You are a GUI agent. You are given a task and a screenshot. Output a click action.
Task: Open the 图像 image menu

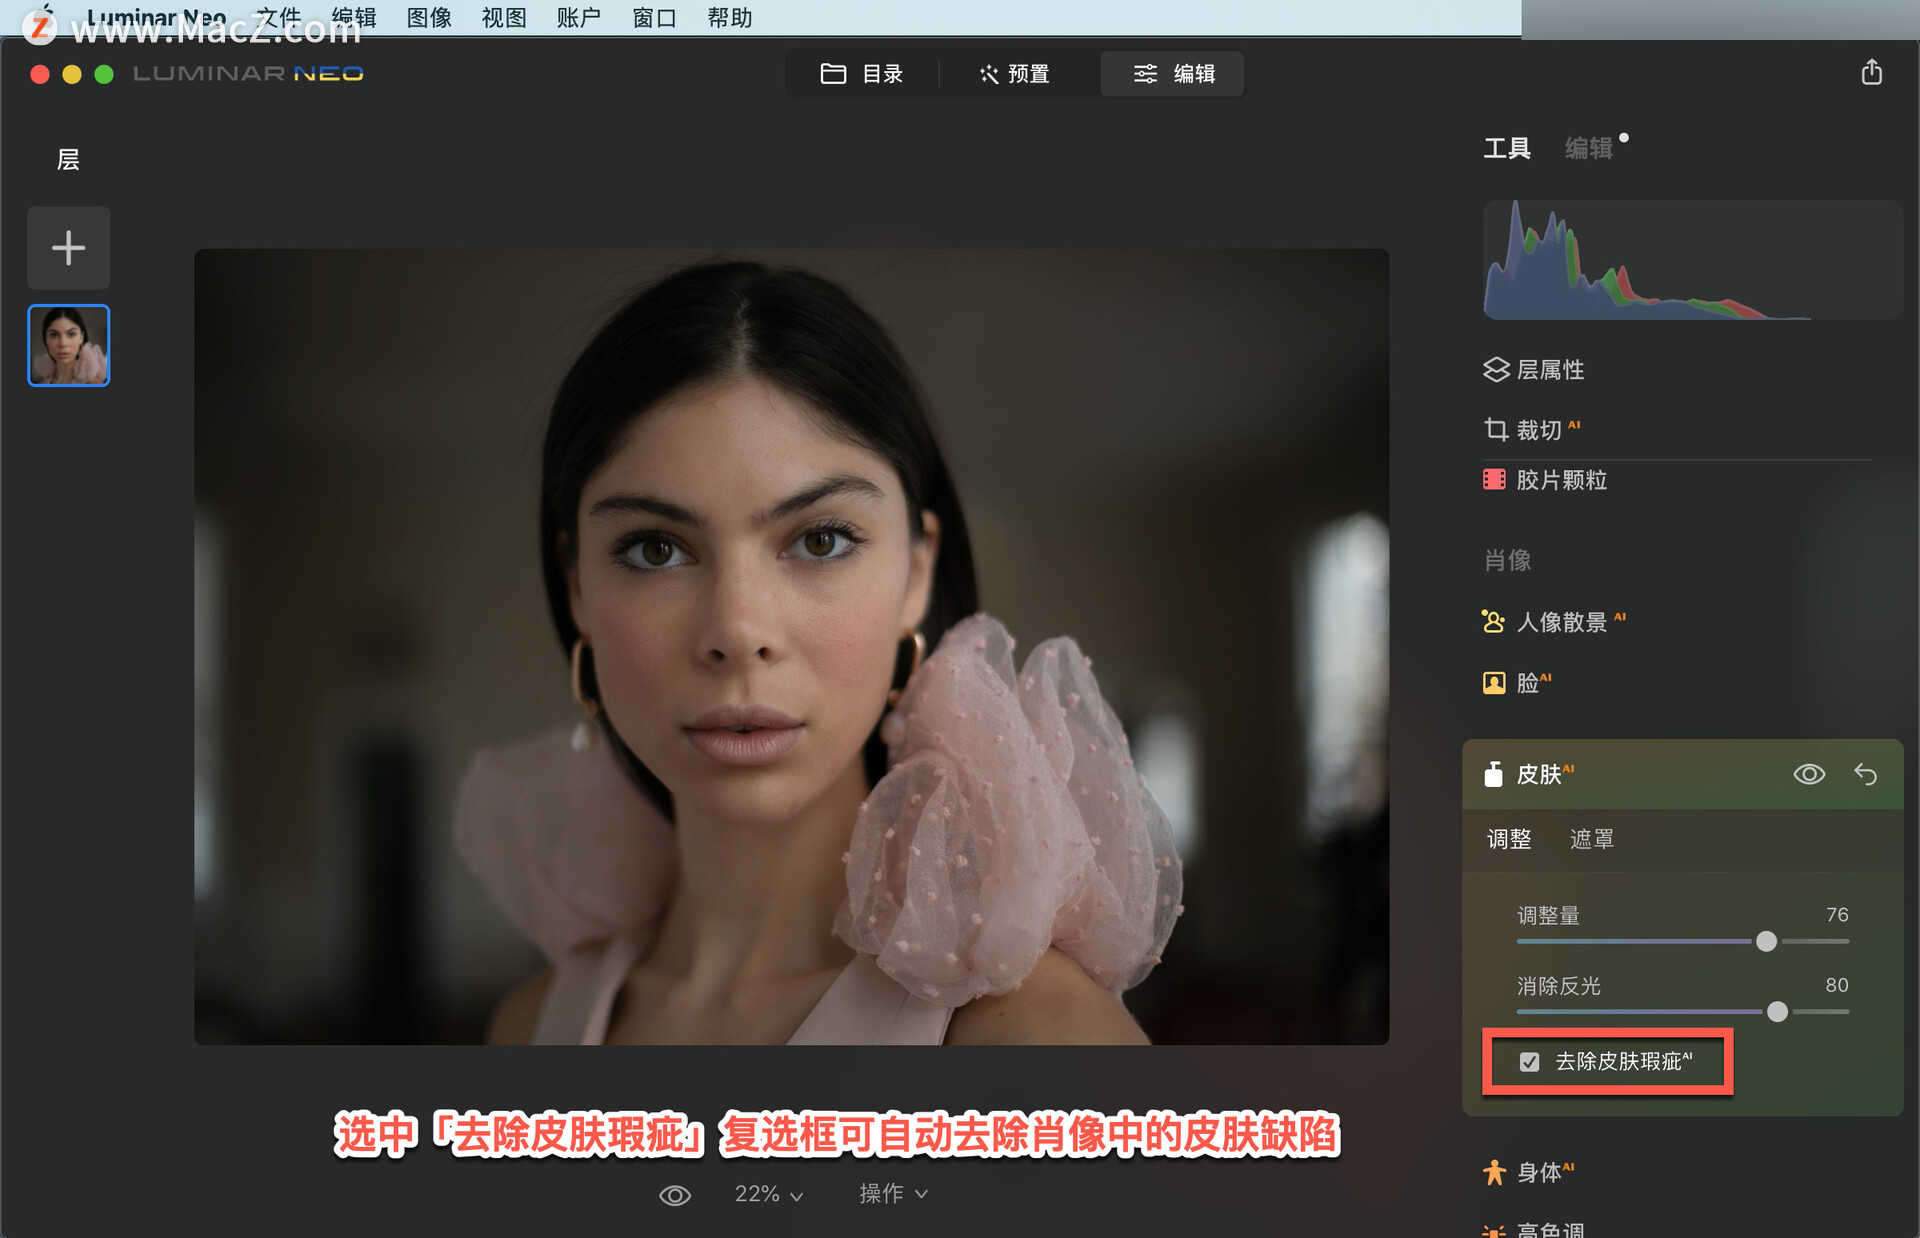(x=429, y=18)
